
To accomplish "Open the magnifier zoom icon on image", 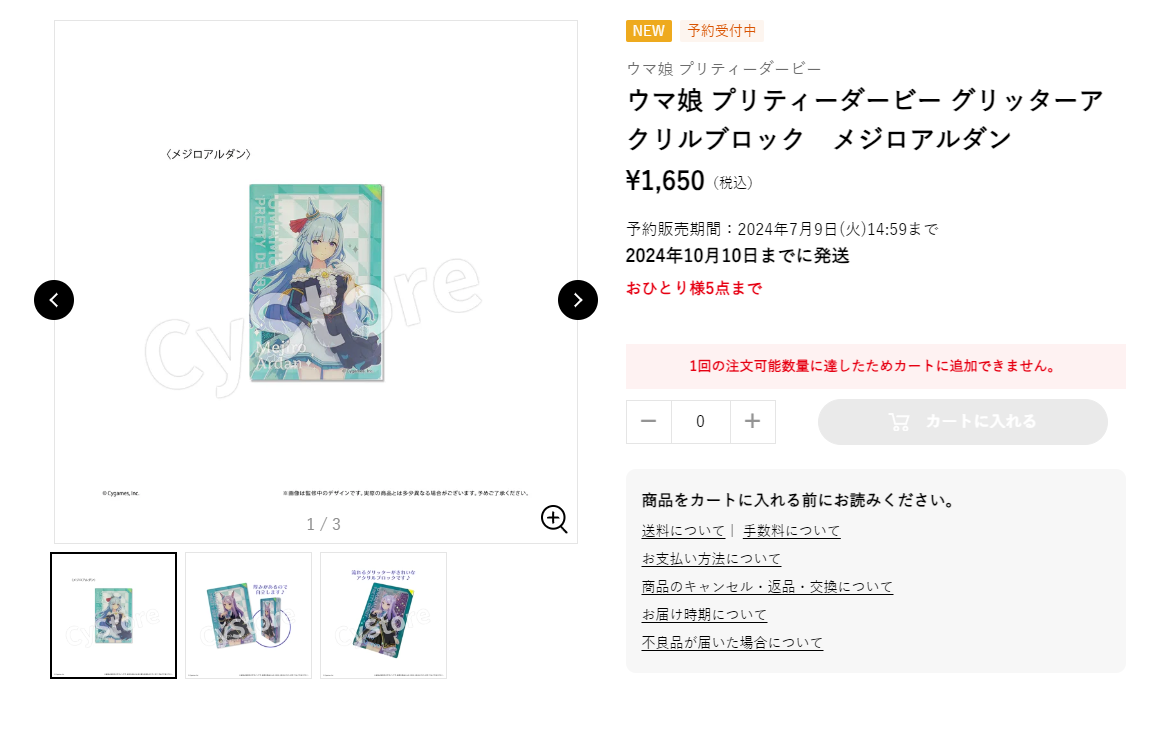I will click(x=554, y=519).
